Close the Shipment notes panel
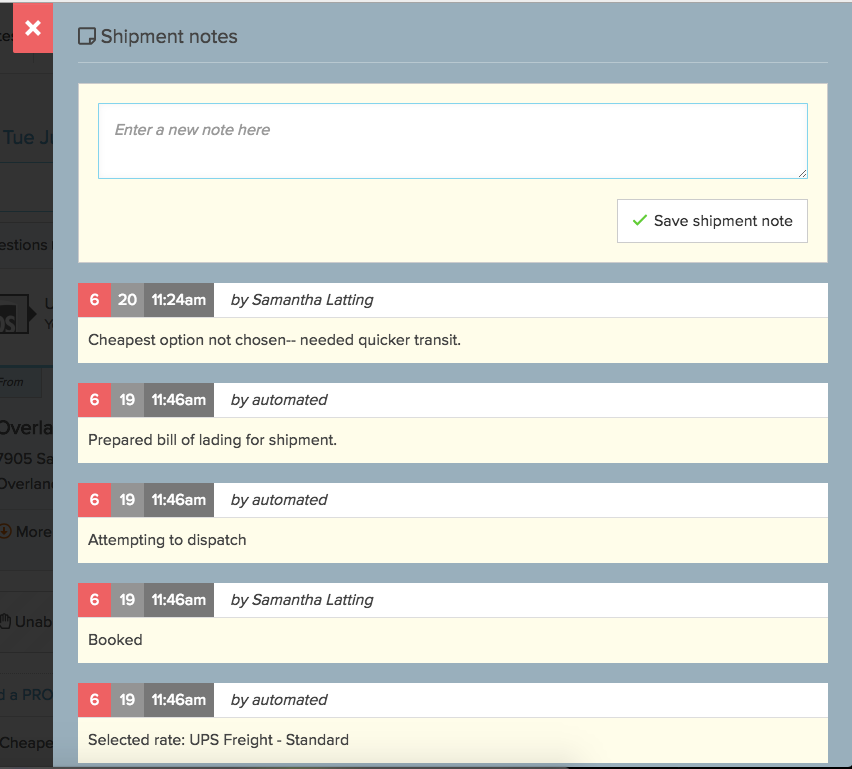 [32, 28]
